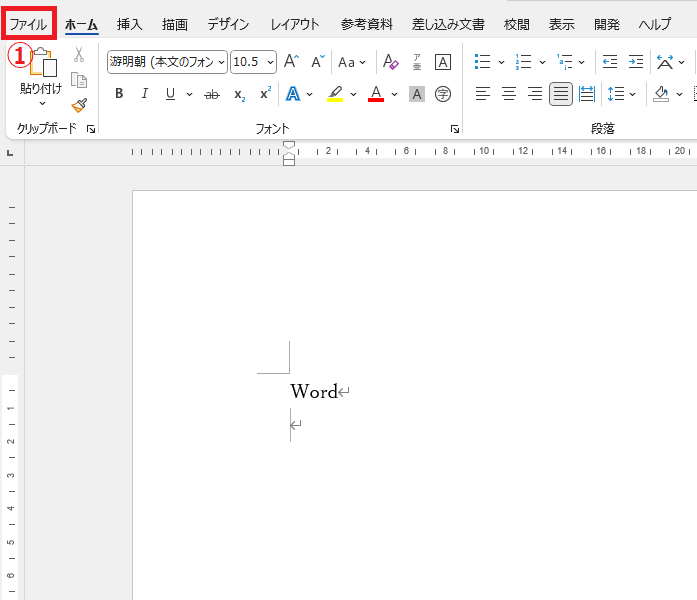697x600 pixels.
Task: Center align the text
Action: click(509, 94)
